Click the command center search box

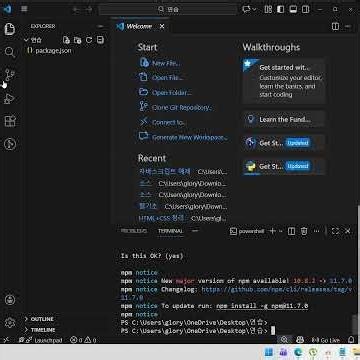[x=168, y=9]
